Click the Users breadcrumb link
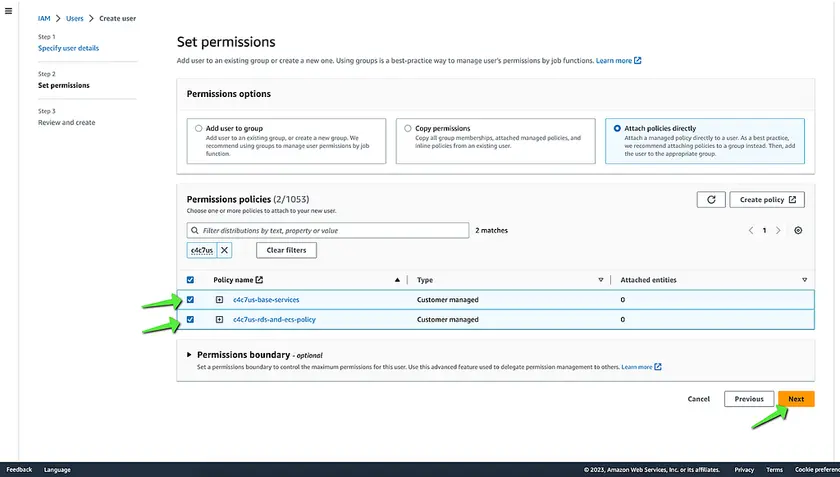Viewport: 840px width, 477px height. click(x=74, y=18)
